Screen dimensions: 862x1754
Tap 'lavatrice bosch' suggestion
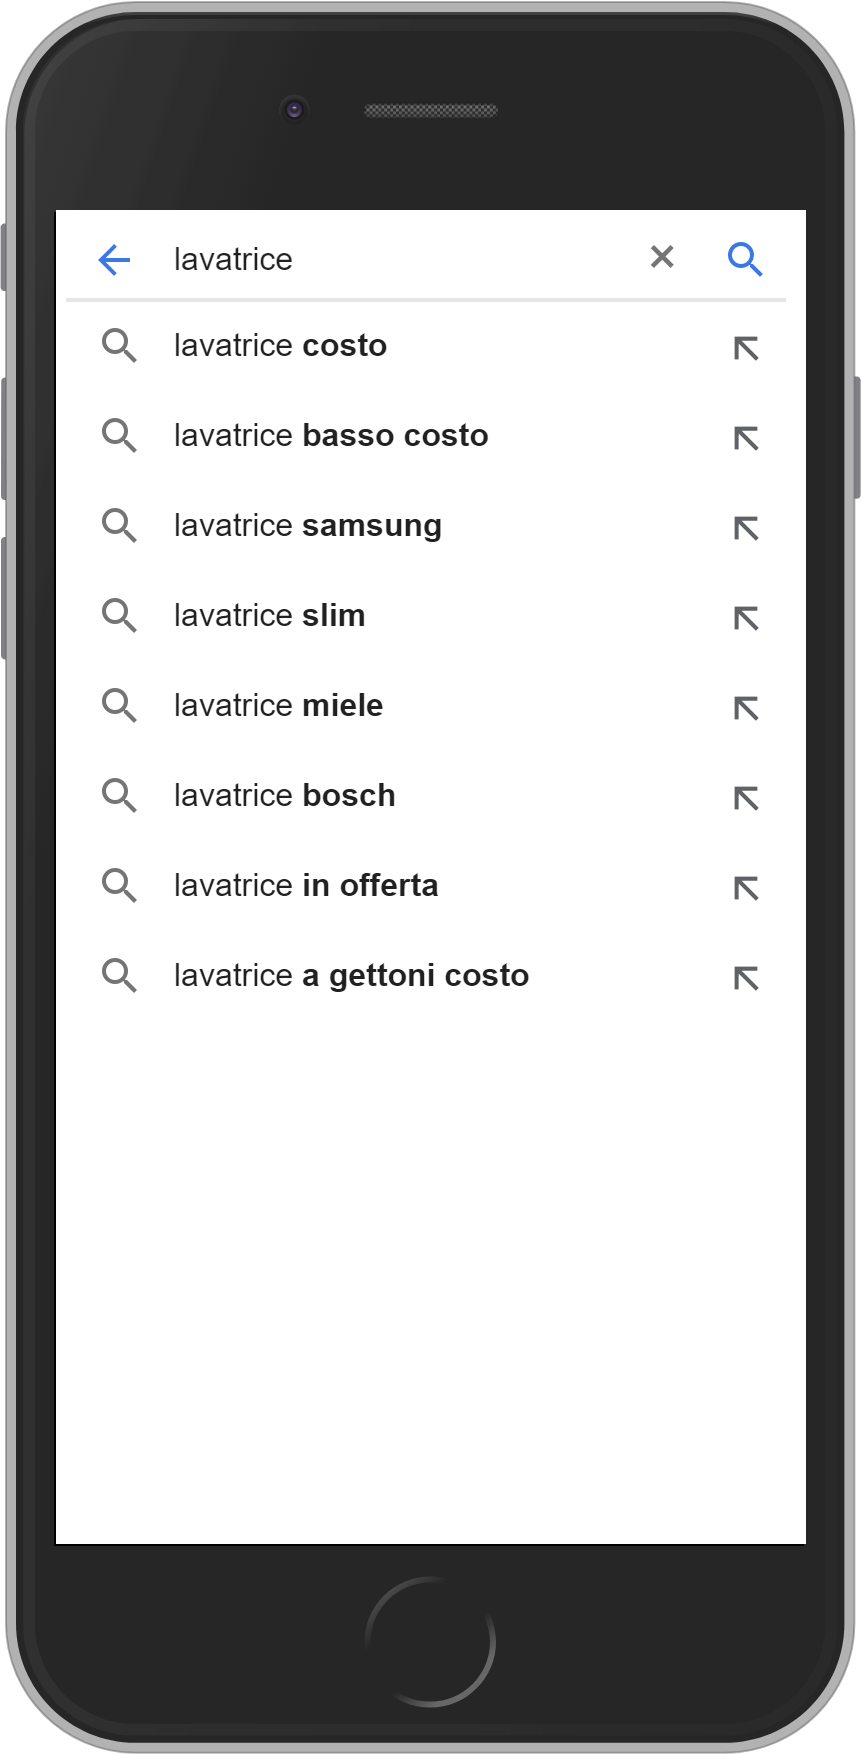[285, 796]
